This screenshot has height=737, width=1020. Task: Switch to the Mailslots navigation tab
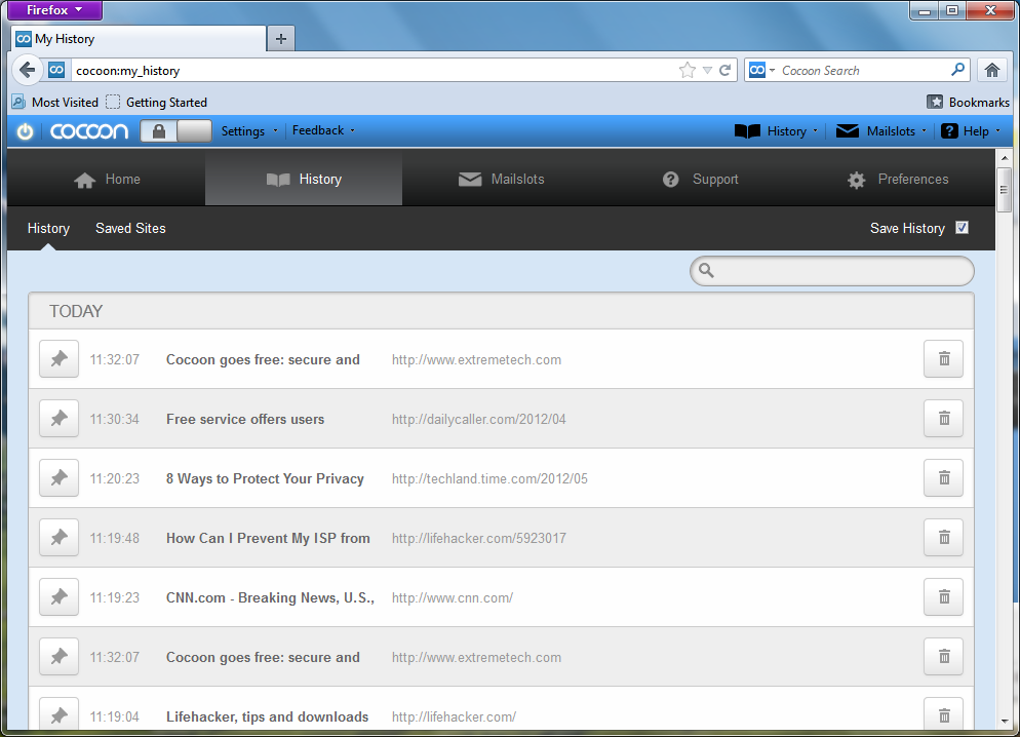tap(501, 179)
